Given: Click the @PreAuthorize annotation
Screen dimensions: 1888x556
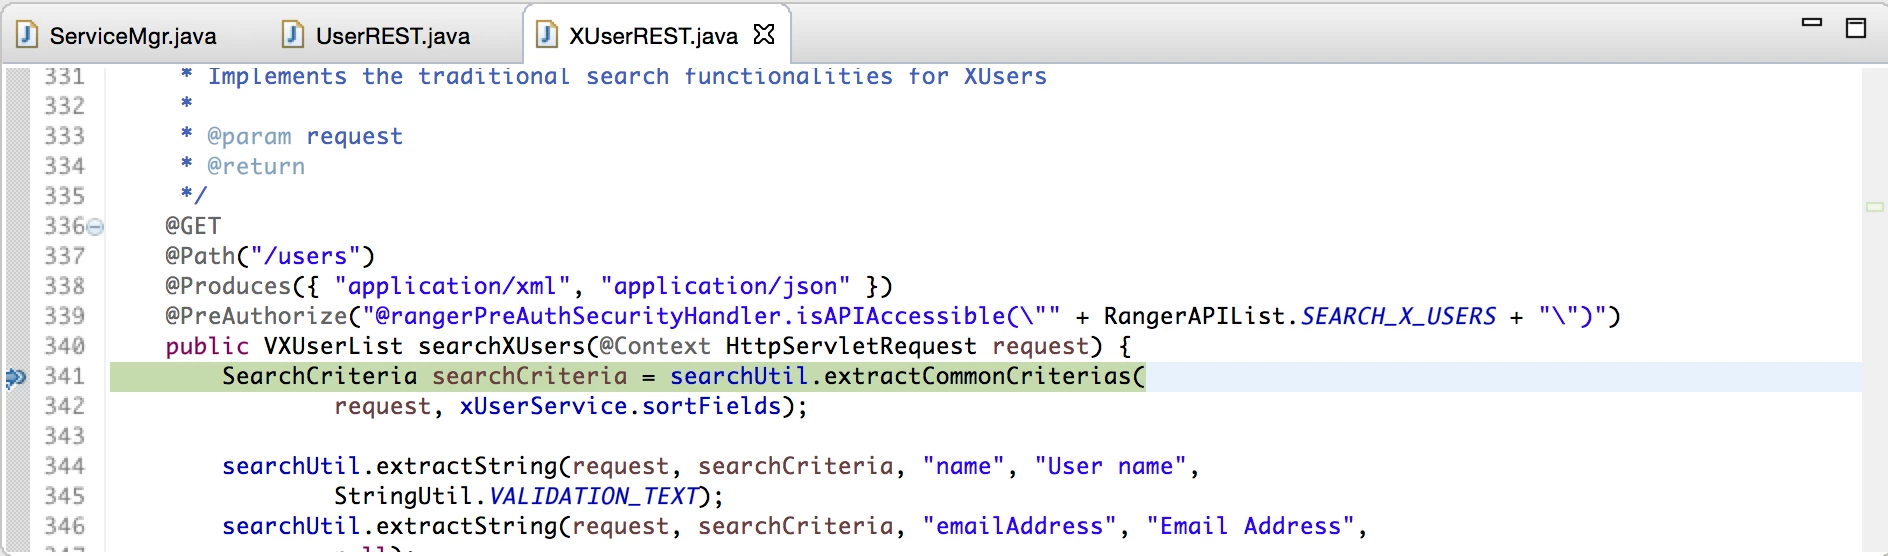Looking at the screenshot, I should click(x=256, y=316).
